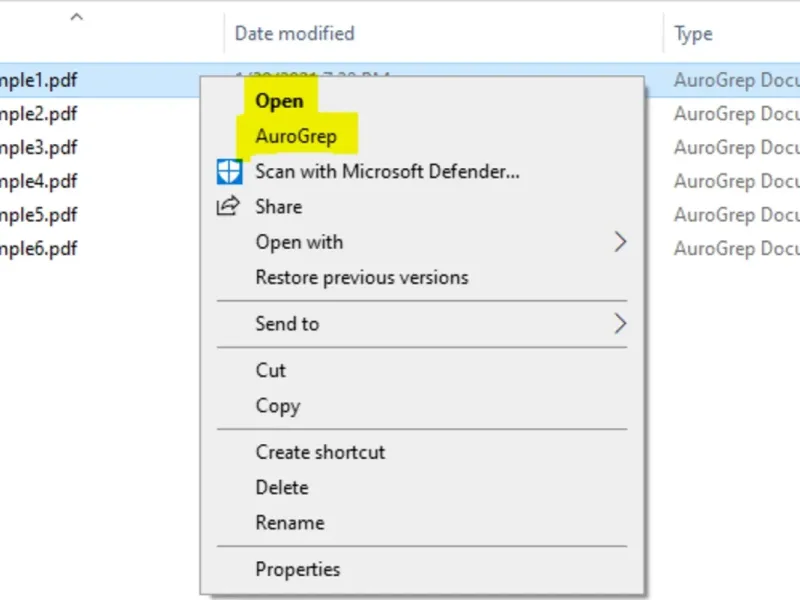This screenshot has height=600, width=800.
Task: Choose Scan with Microsoft Defender
Action: point(387,171)
